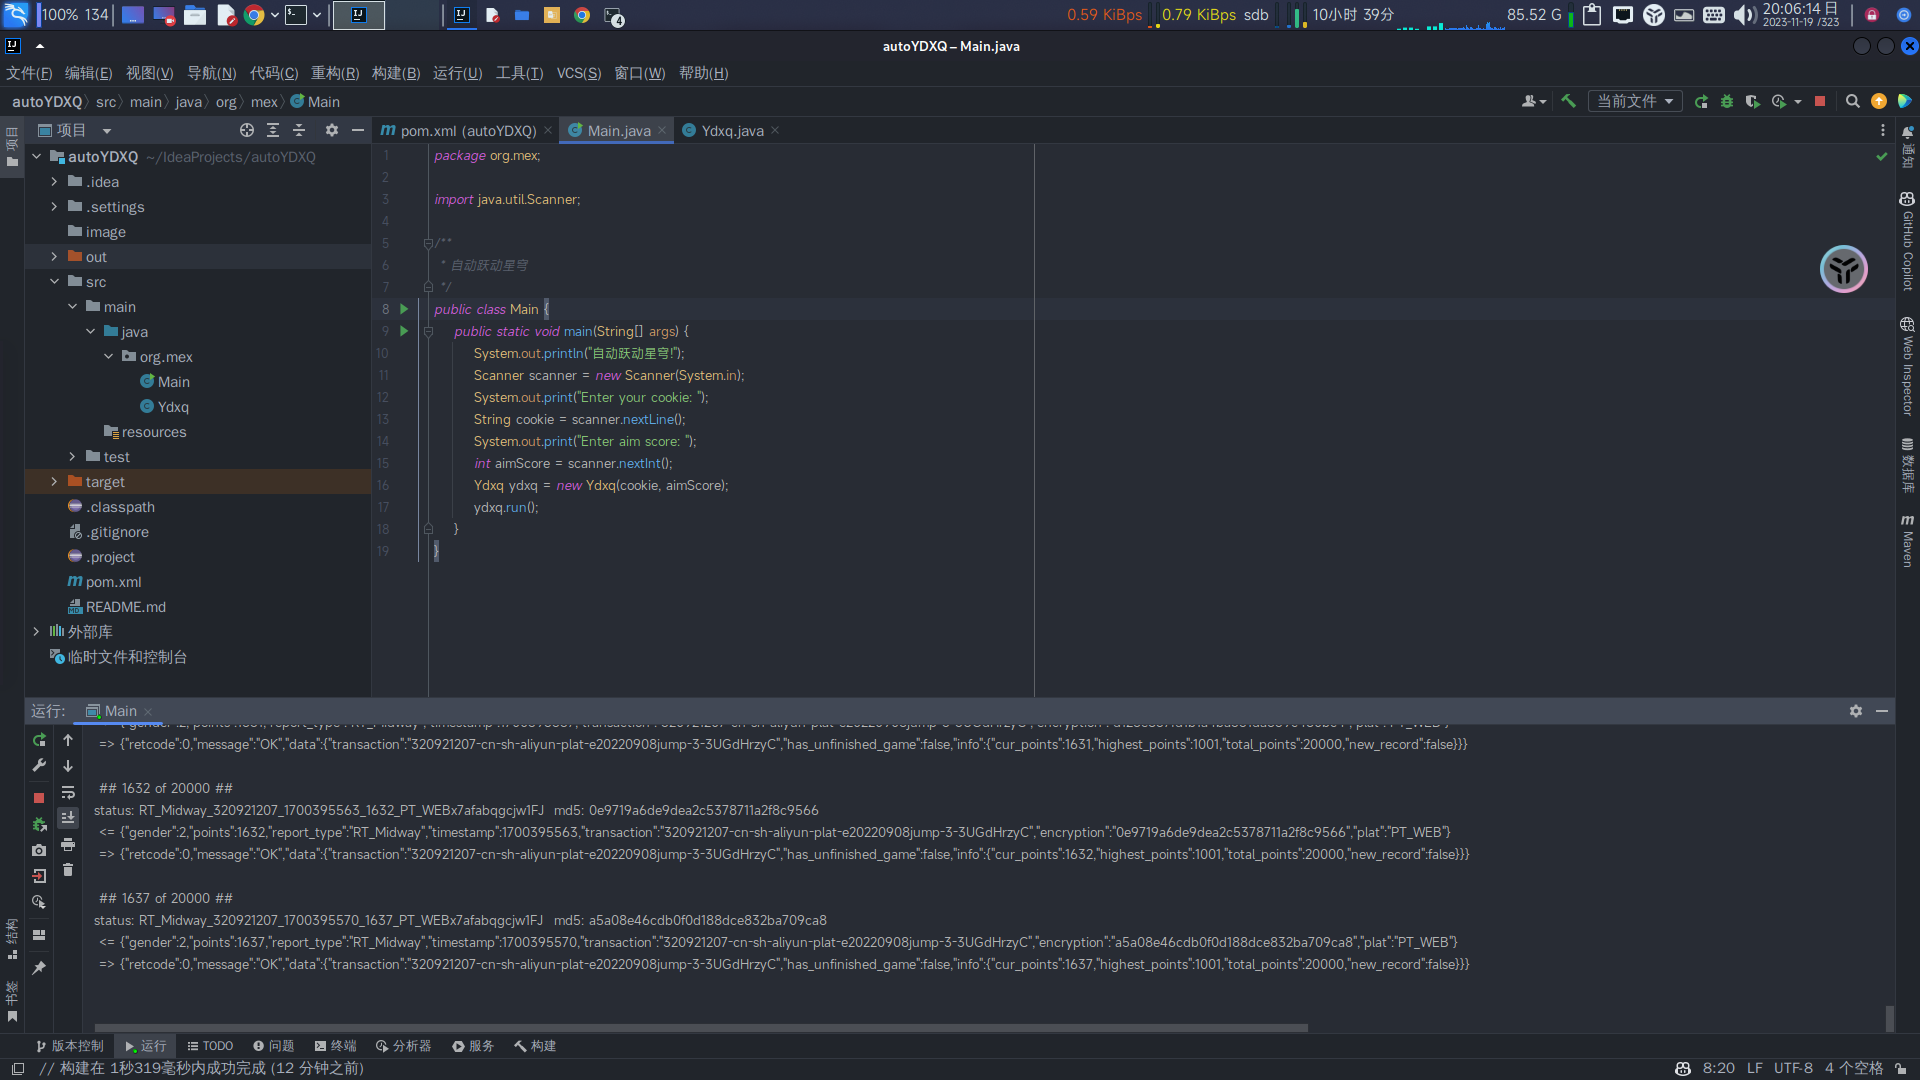Attach debugger to process in Run panel

click(39, 824)
